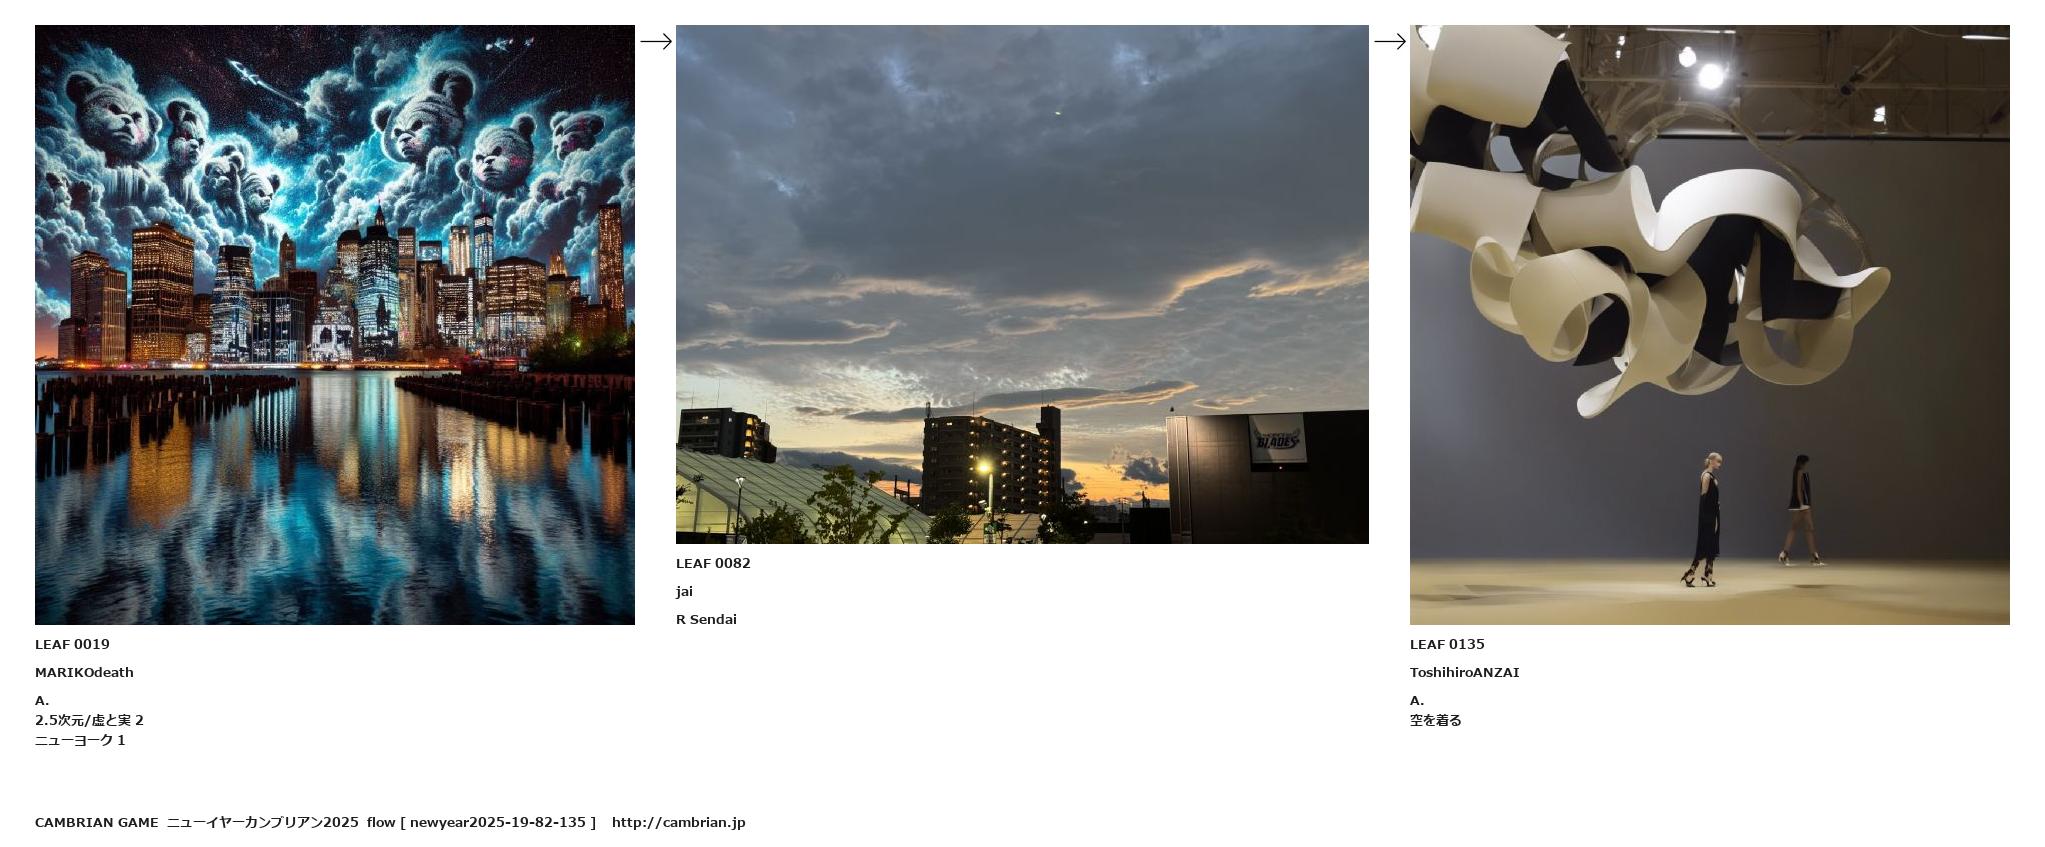Select author name ToshihiroANZAI
Viewport: 2045px width, 847px height.
[x=1464, y=672]
